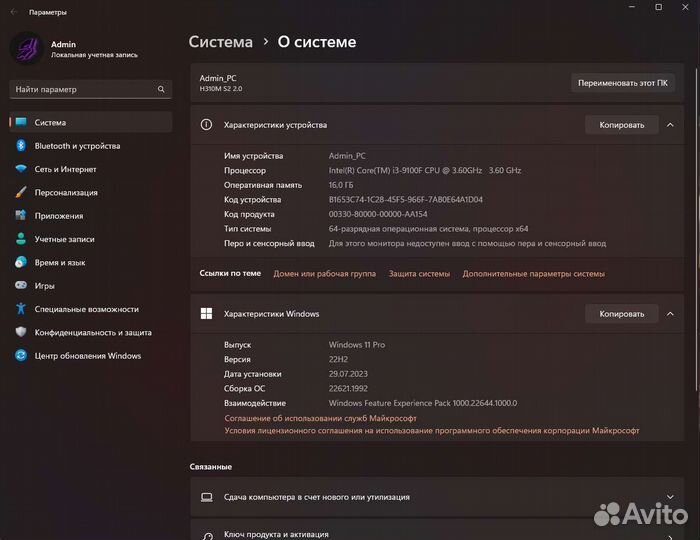Click the Код устройства value
The height and width of the screenshot is (540, 700).
[405, 199]
